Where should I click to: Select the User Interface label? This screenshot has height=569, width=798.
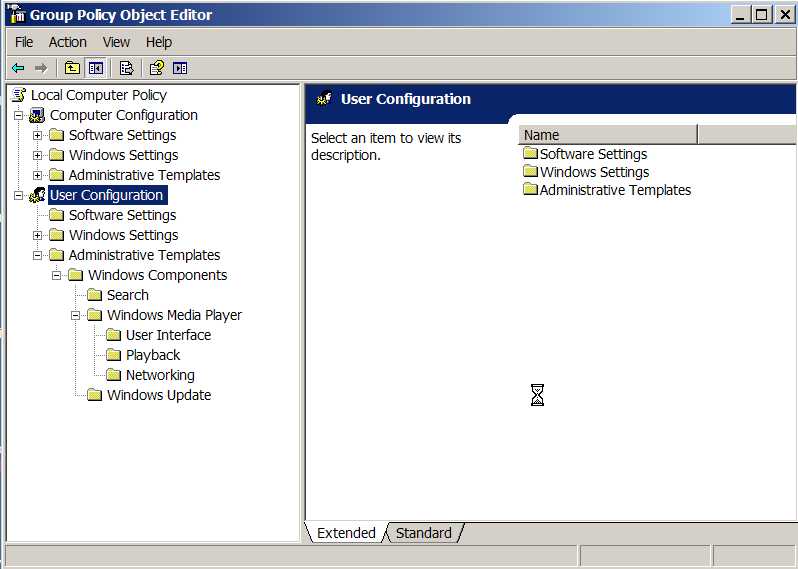tap(168, 335)
